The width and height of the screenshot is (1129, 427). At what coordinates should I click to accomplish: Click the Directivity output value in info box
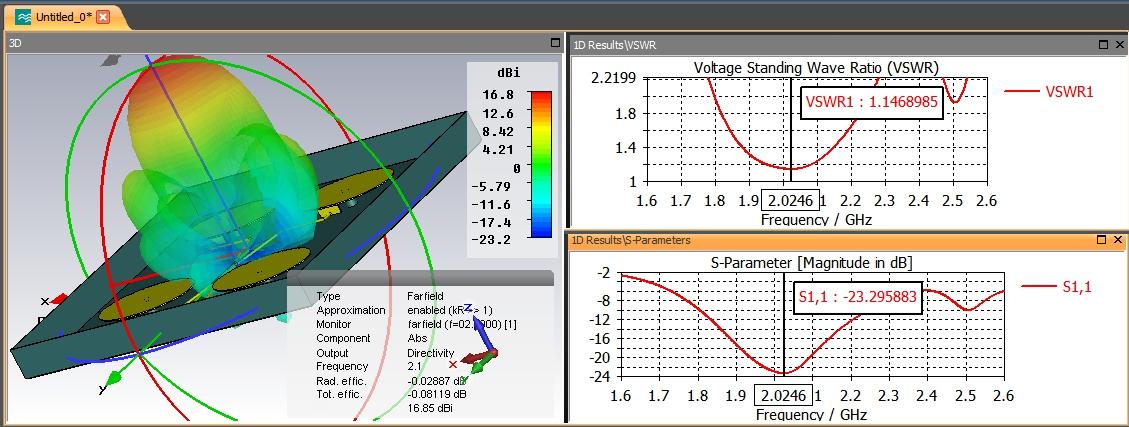(x=431, y=353)
